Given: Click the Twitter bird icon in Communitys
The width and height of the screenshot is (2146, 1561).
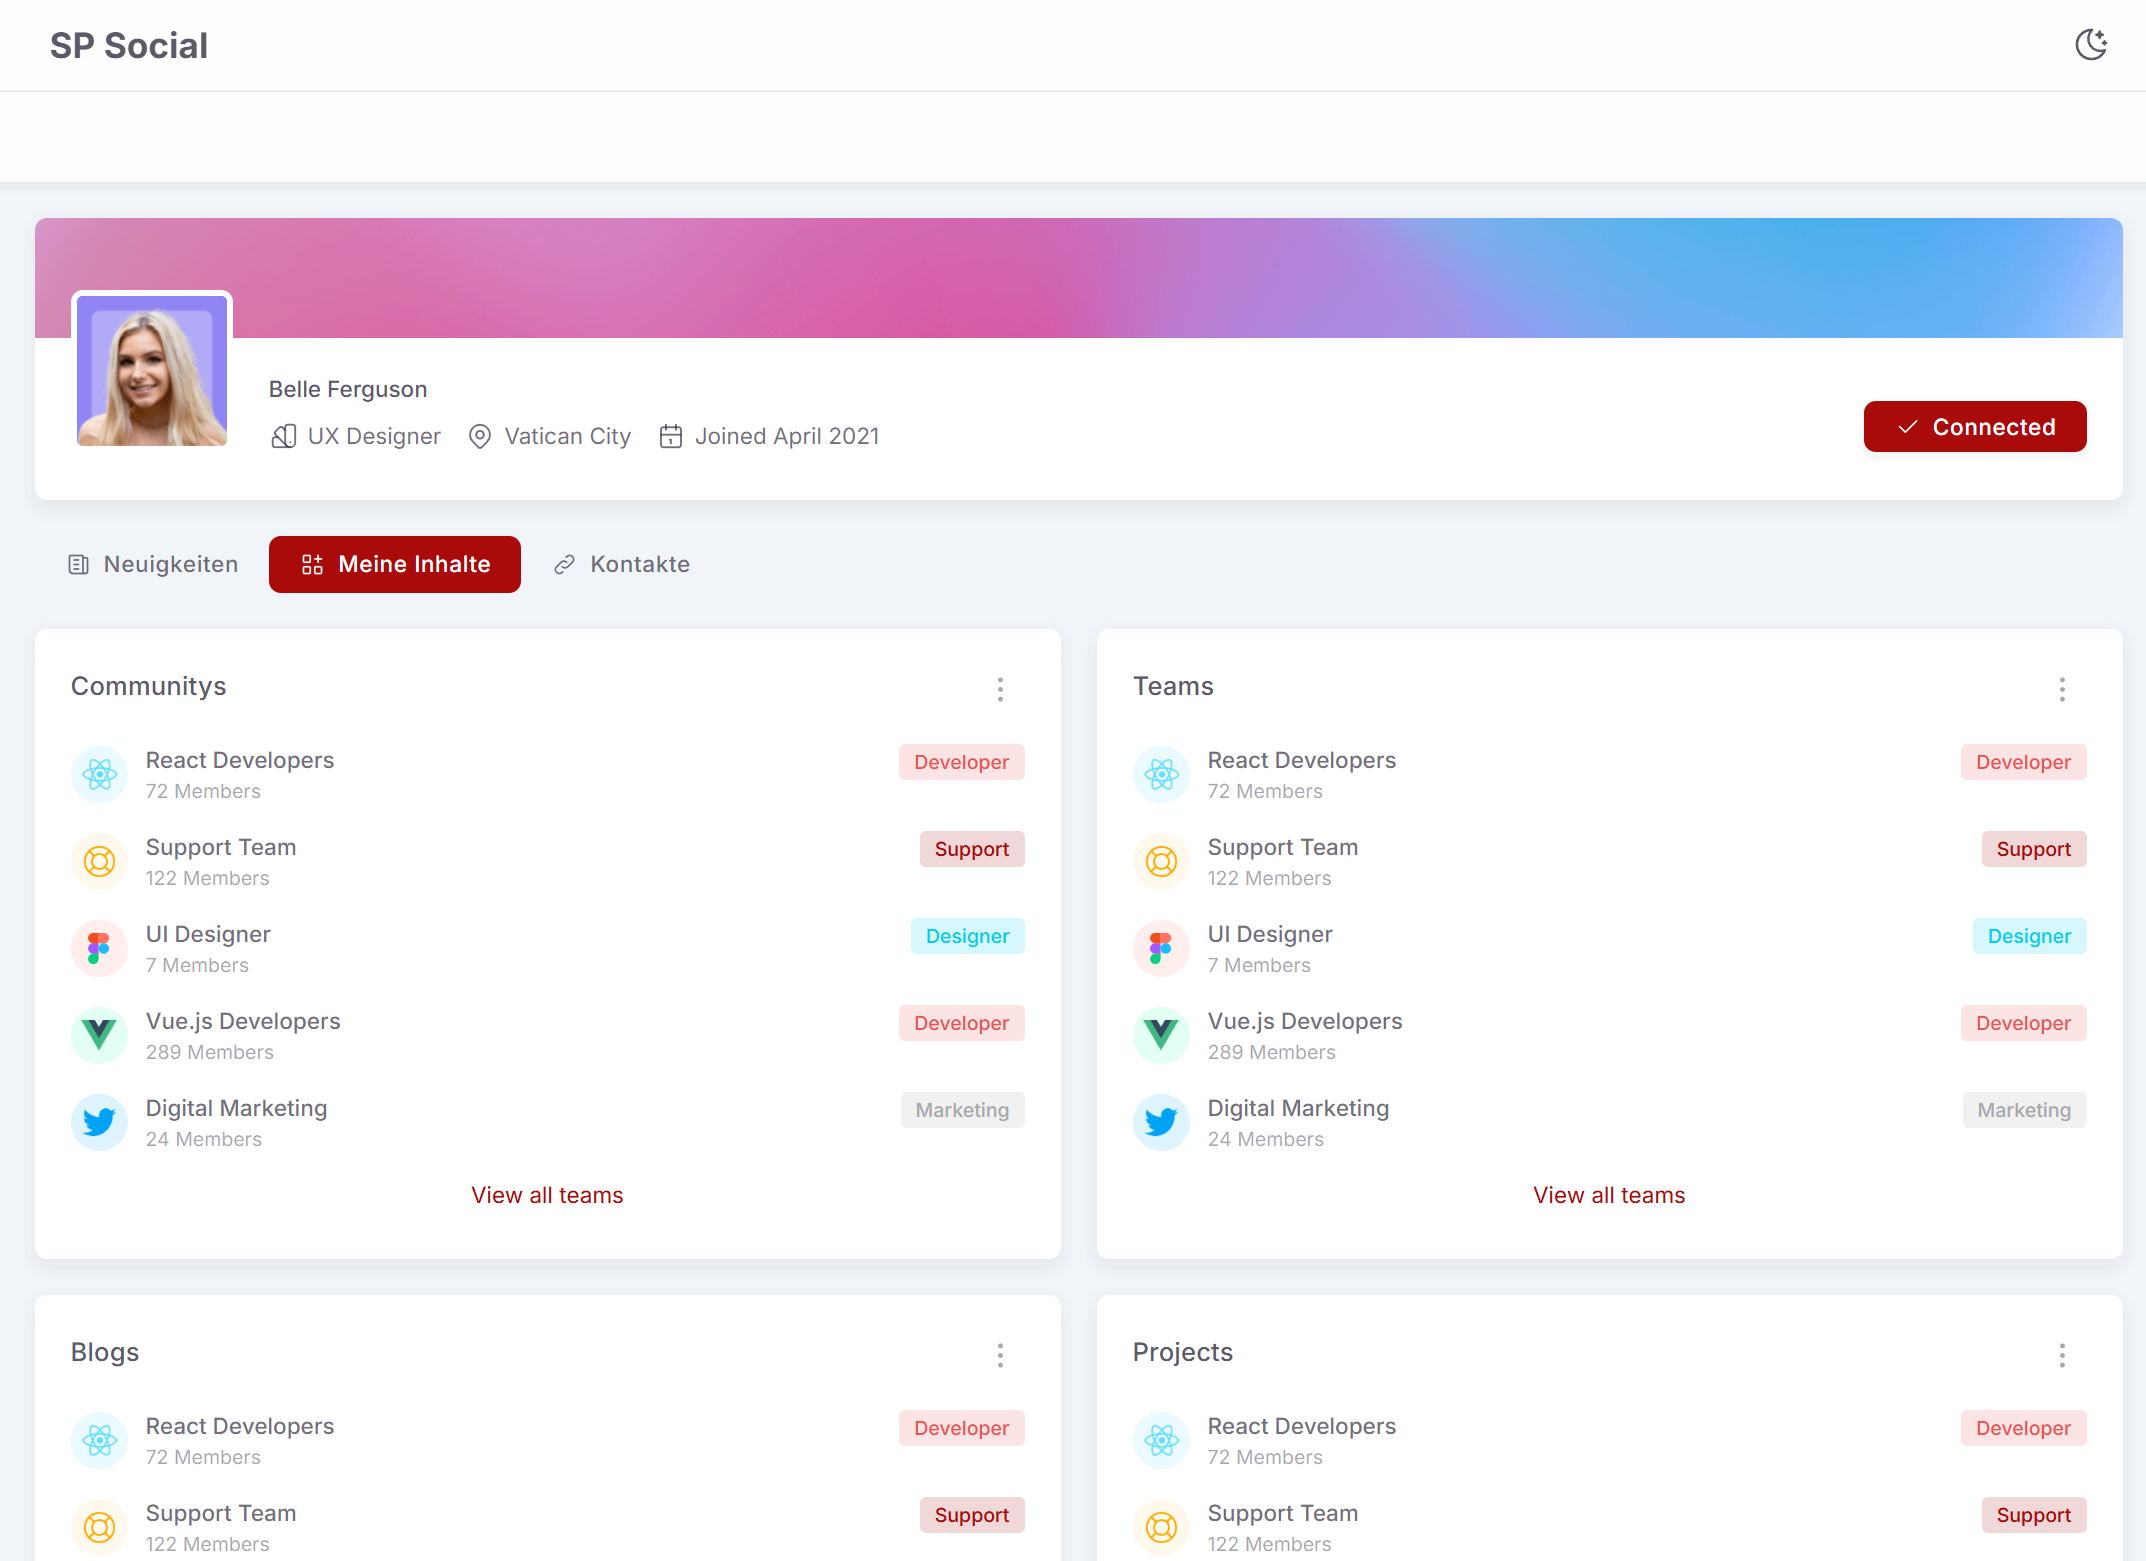Looking at the screenshot, I should pos(100,1122).
